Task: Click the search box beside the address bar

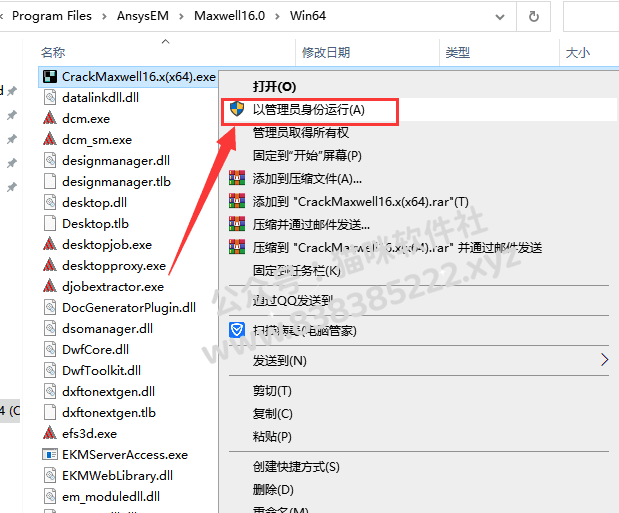Action: pos(591,16)
